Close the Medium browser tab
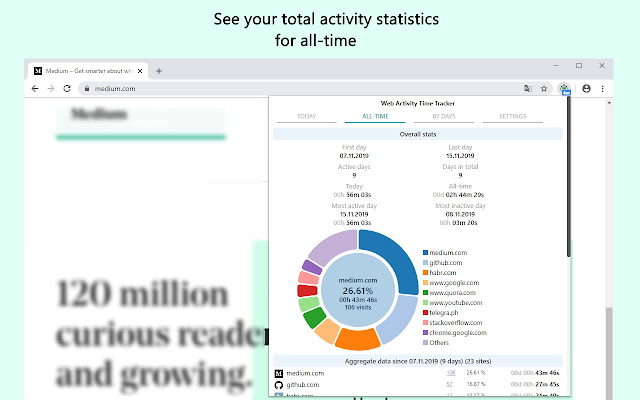Screen dimensions: 640x400 pyautogui.click(x=140, y=71)
